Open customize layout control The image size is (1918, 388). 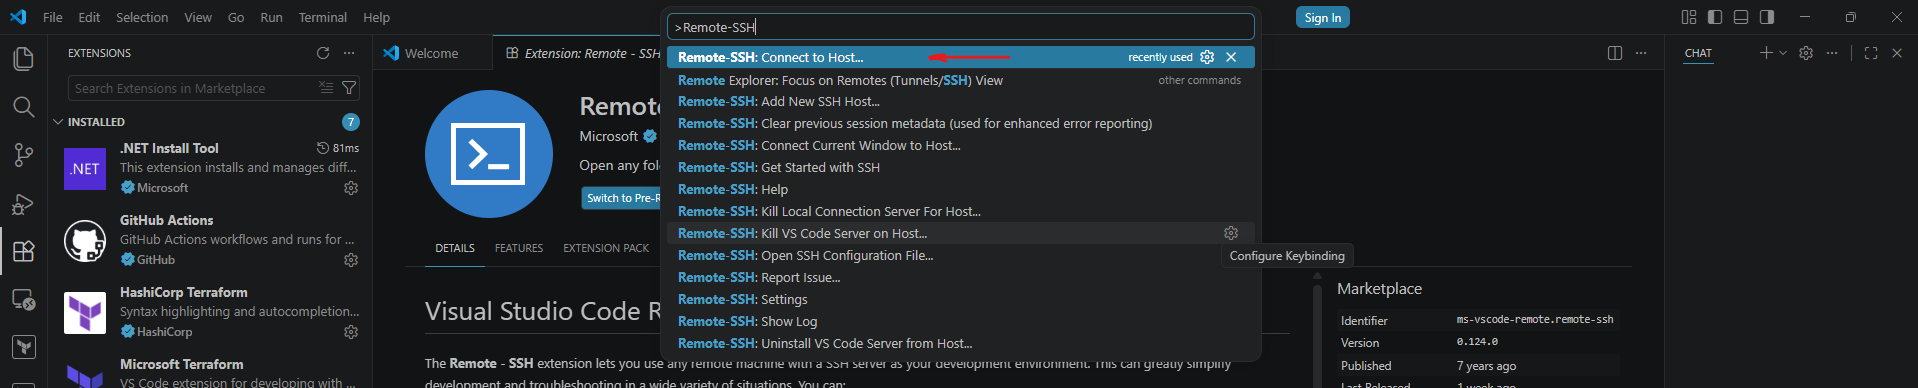click(x=1689, y=17)
